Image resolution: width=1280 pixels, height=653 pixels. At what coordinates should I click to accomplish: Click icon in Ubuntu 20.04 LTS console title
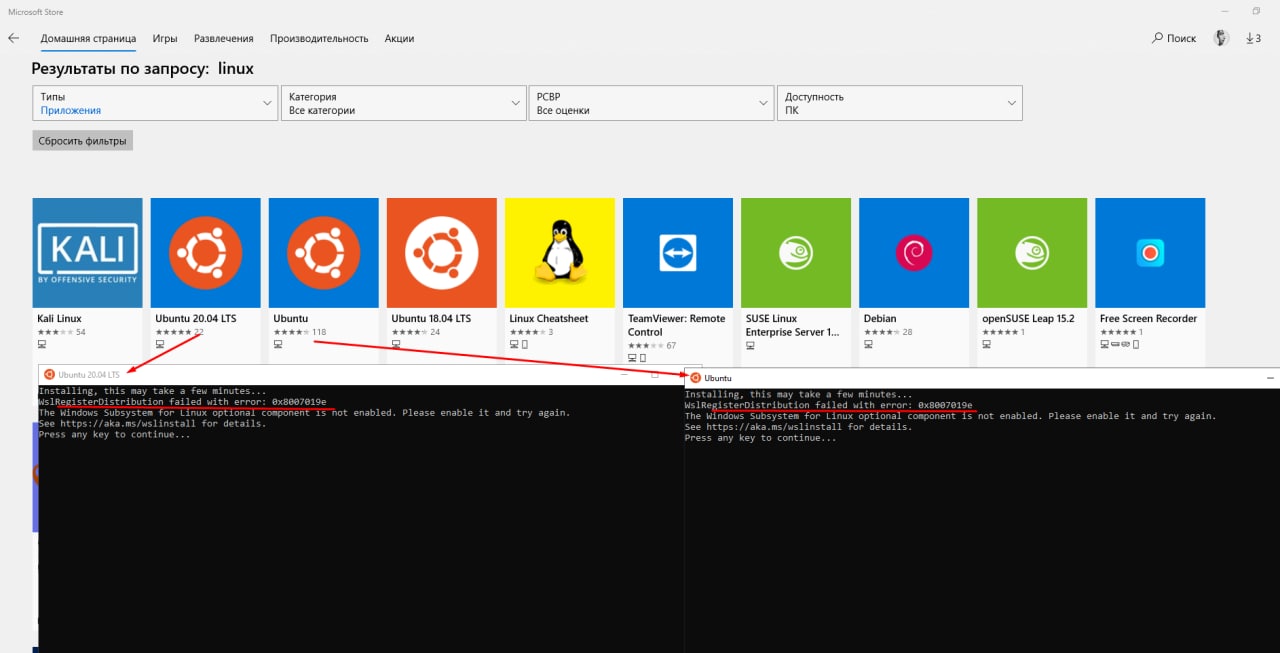coord(49,374)
